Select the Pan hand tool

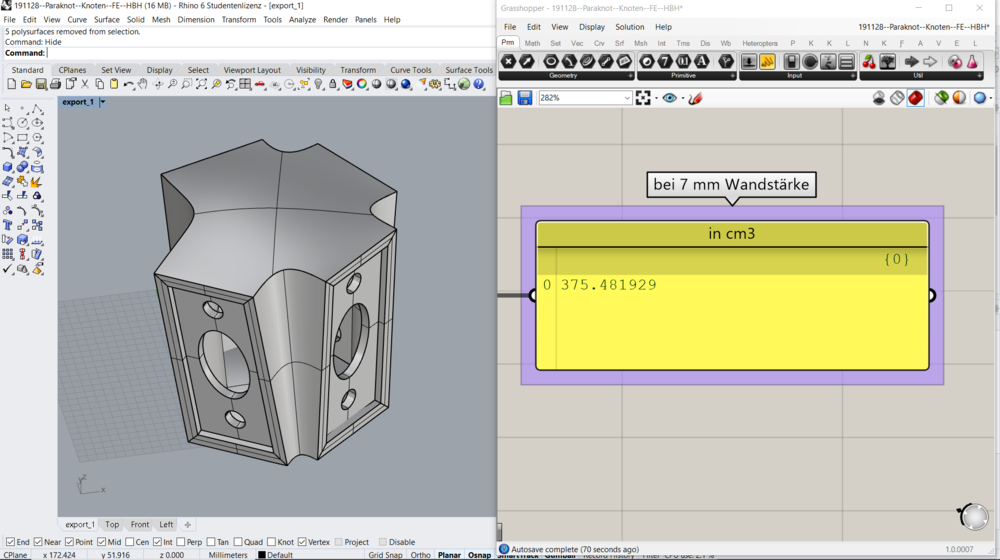143,85
